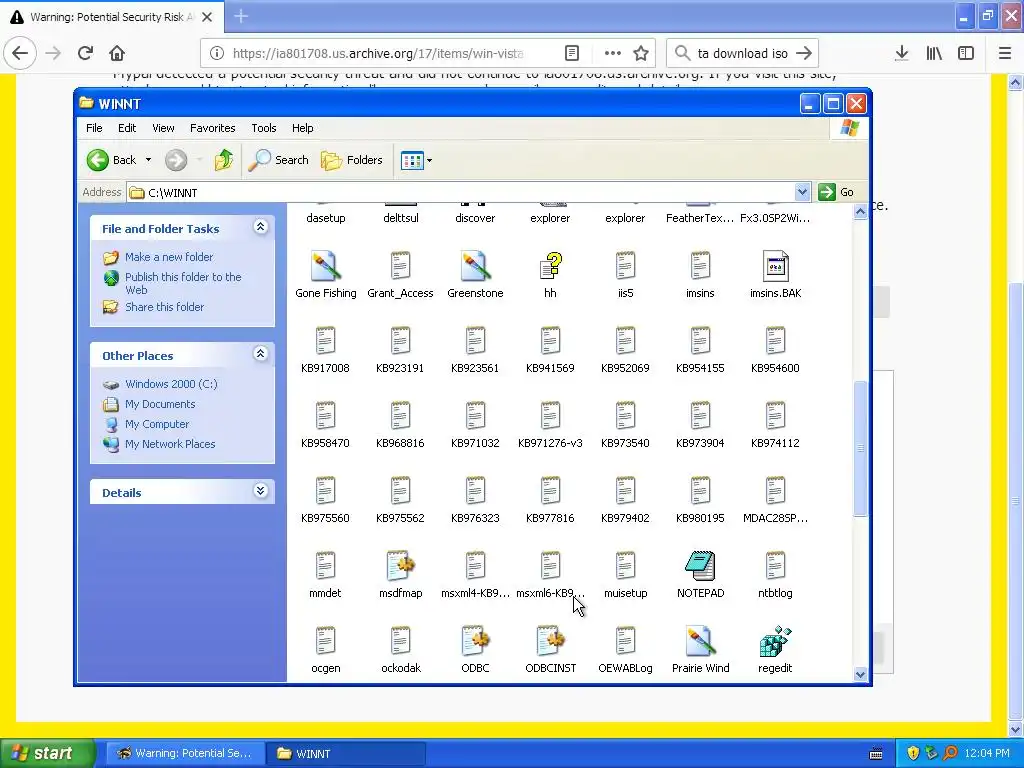Open the Favorites menu
Viewport: 1024px width, 768px height.
click(x=212, y=128)
